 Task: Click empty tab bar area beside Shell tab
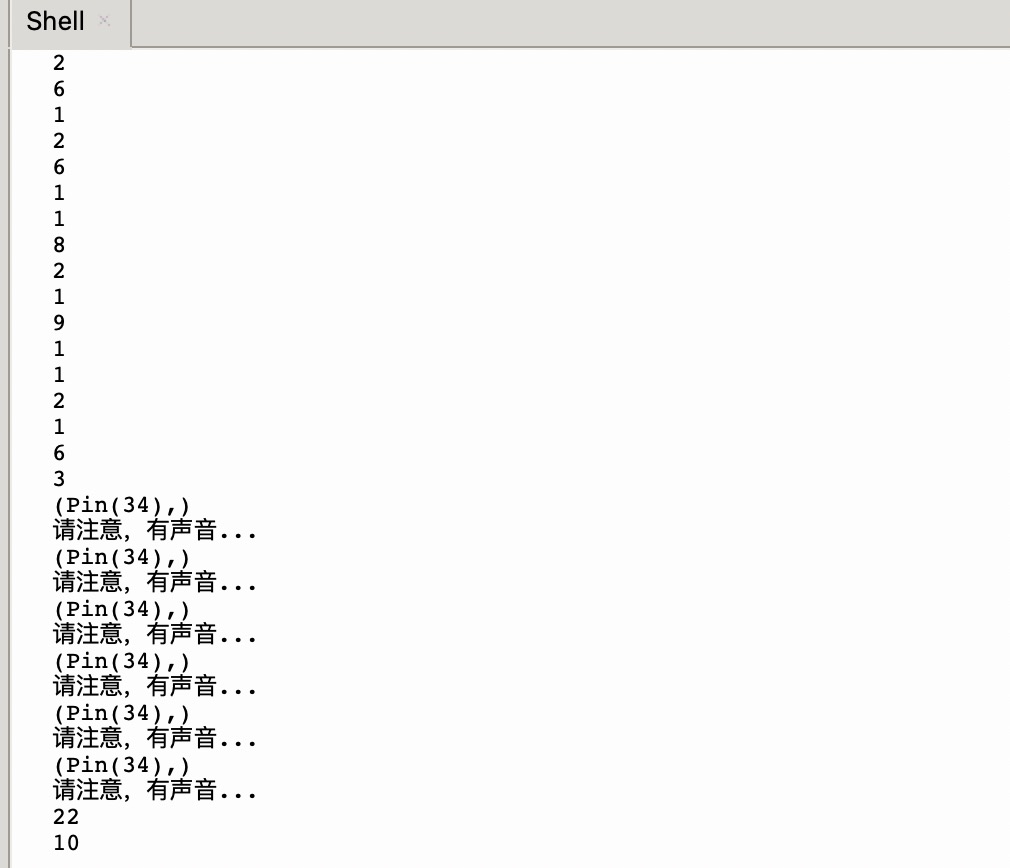click(570, 23)
